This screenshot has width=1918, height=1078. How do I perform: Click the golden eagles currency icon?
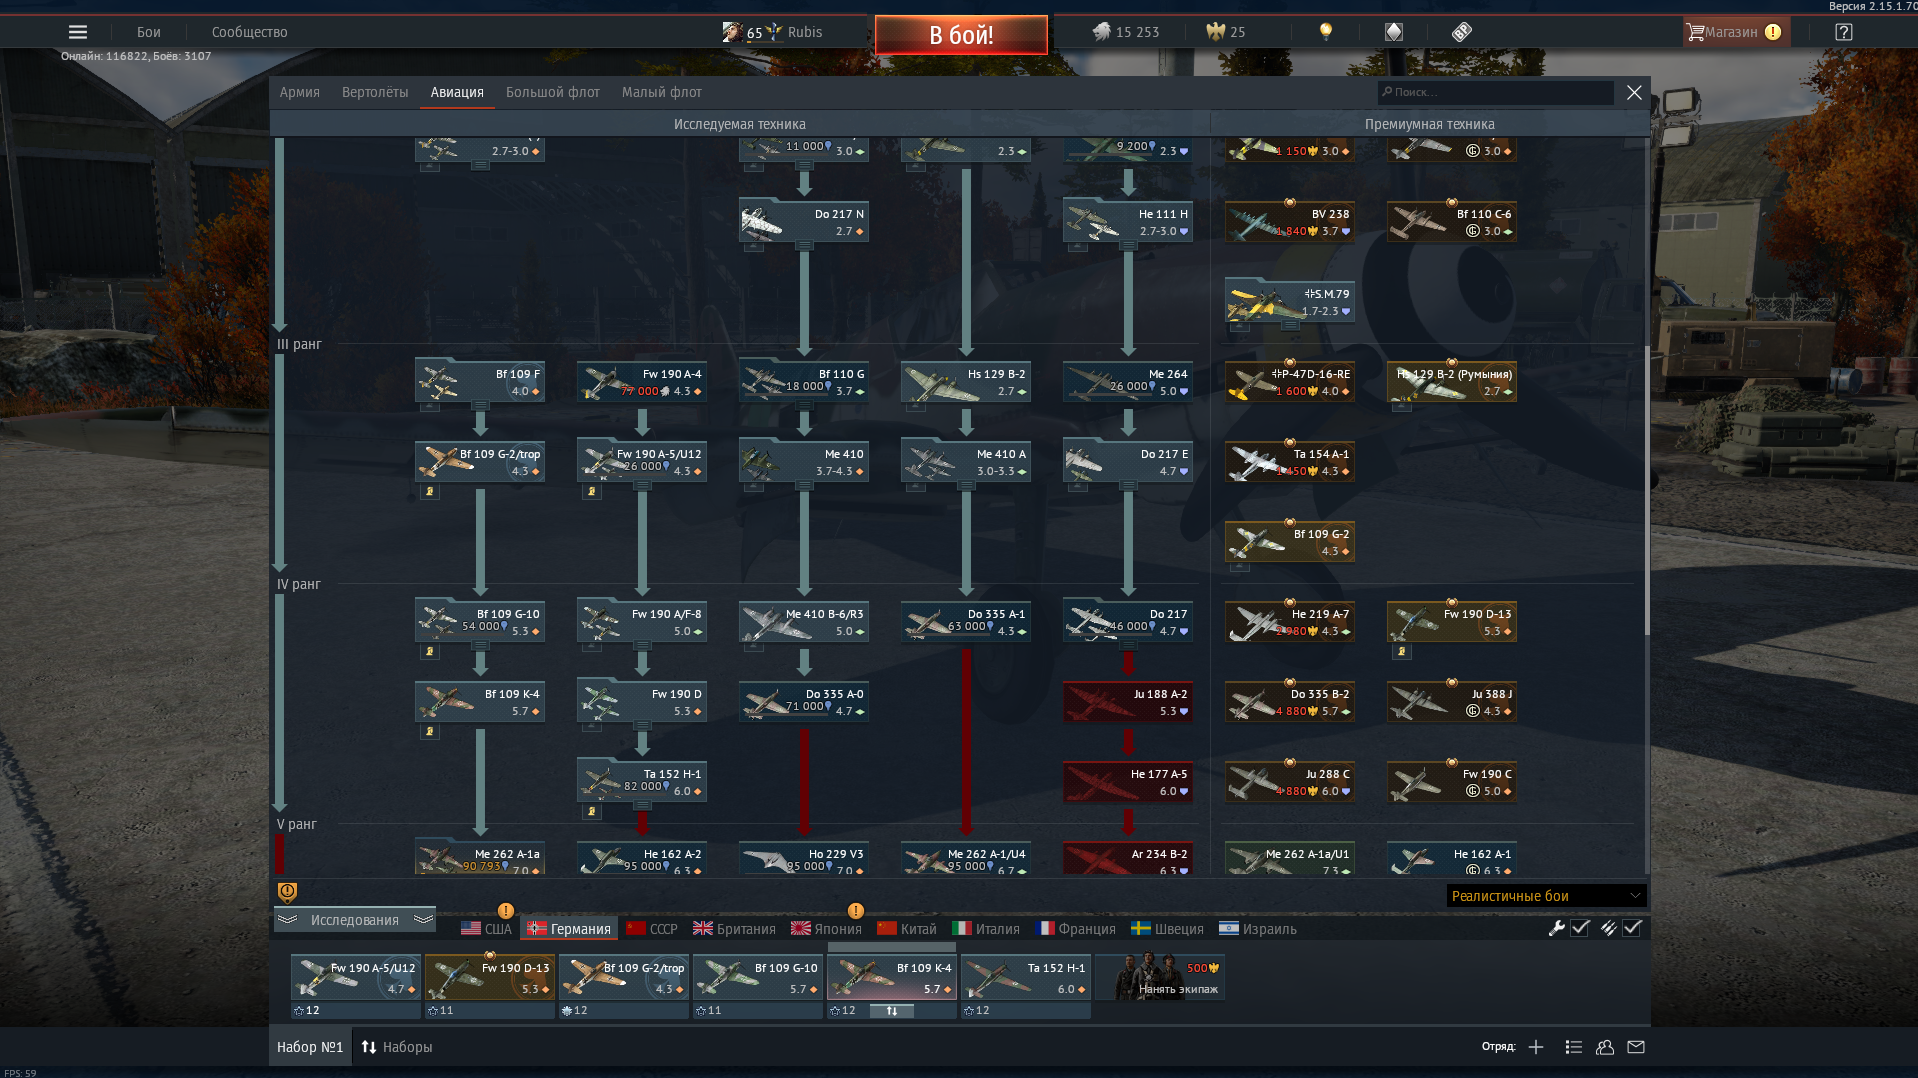click(1215, 32)
